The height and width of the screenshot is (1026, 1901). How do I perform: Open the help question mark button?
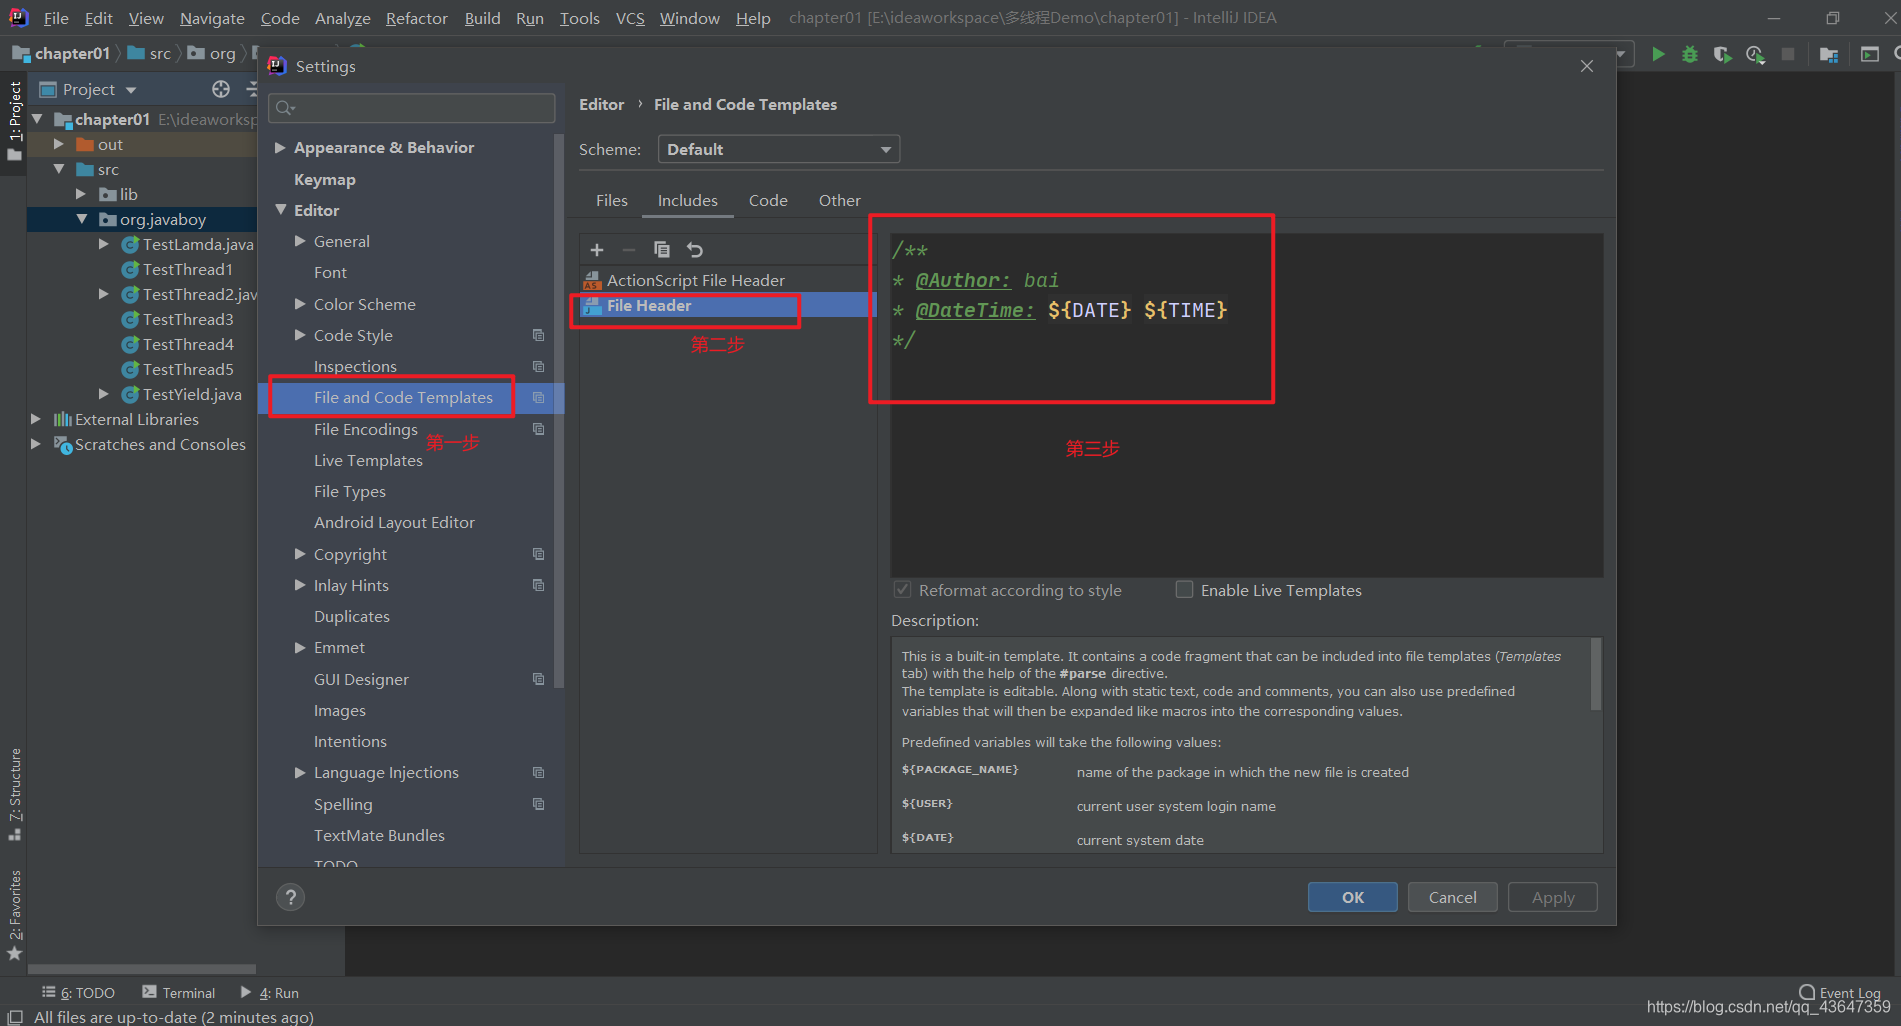click(290, 897)
